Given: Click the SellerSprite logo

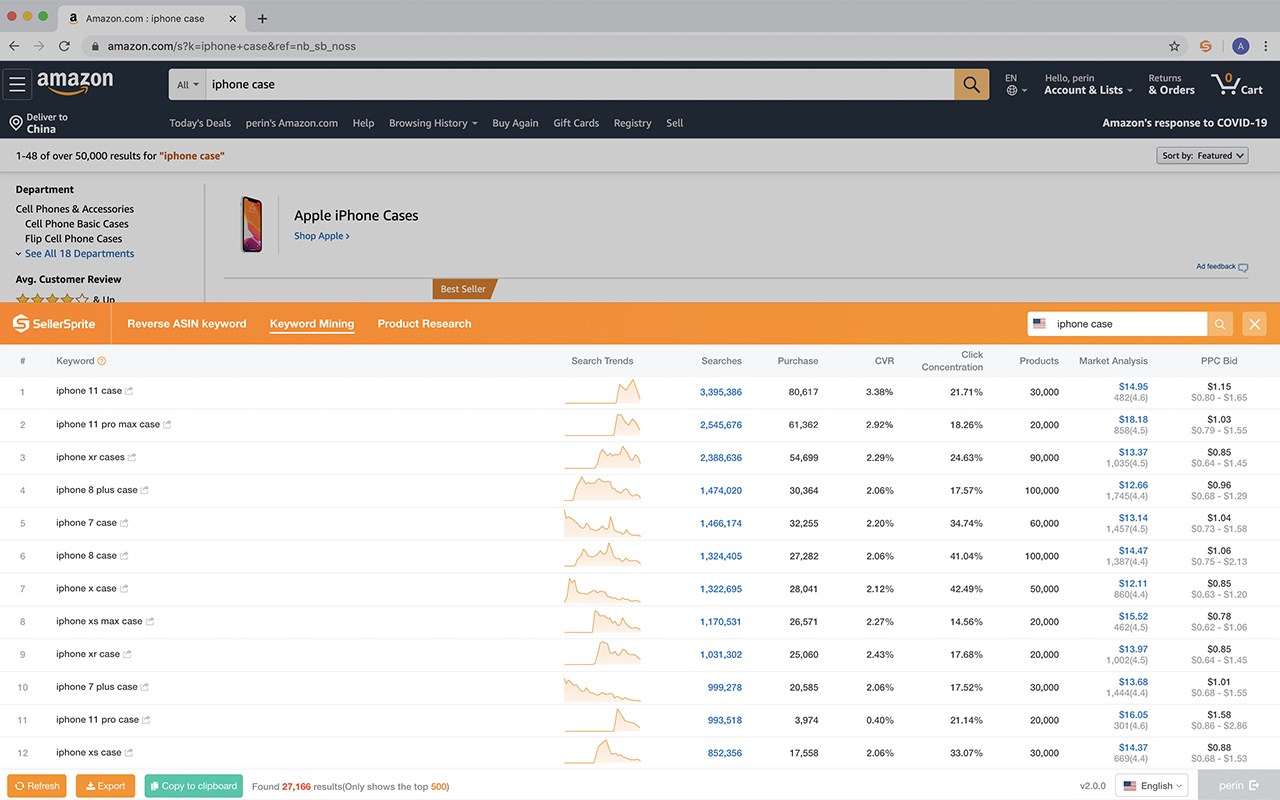Looking at the screenshot, I should 54,324.
